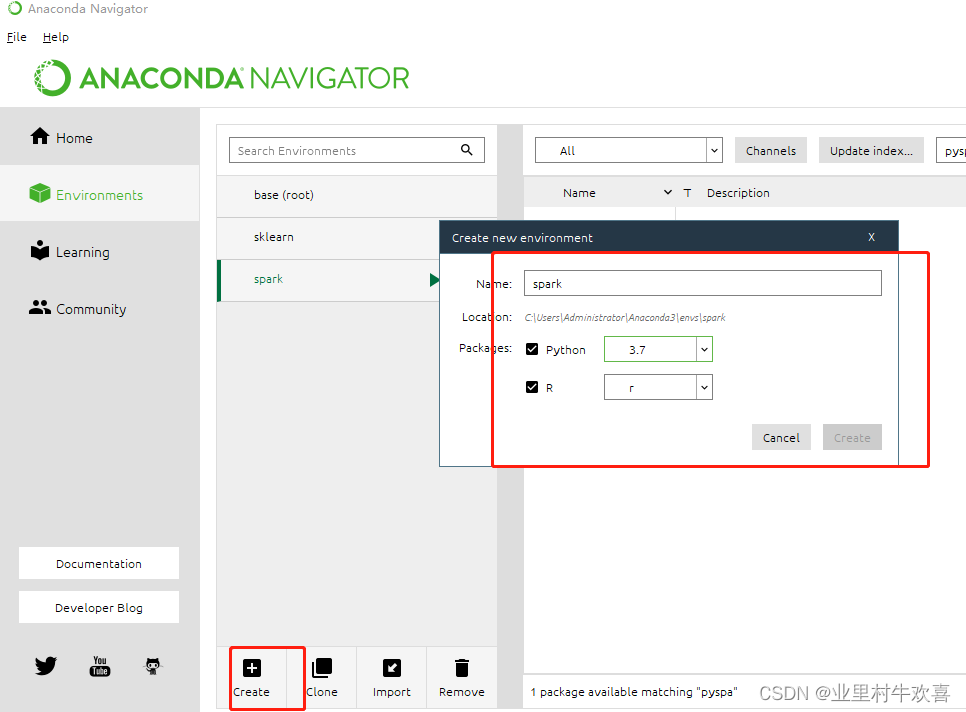Open Anaconda's GitHub page
The image size is (966, 712).
(x=152, y=665)
